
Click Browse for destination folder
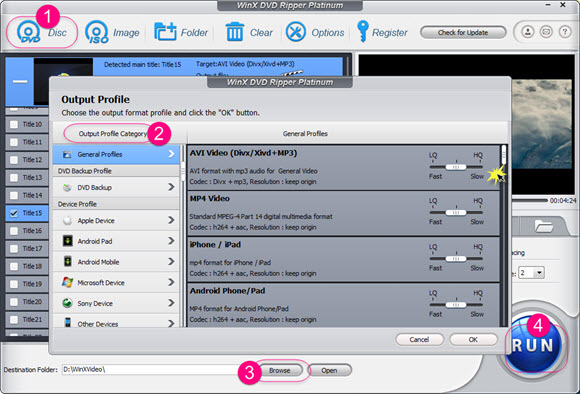[280, 370]
